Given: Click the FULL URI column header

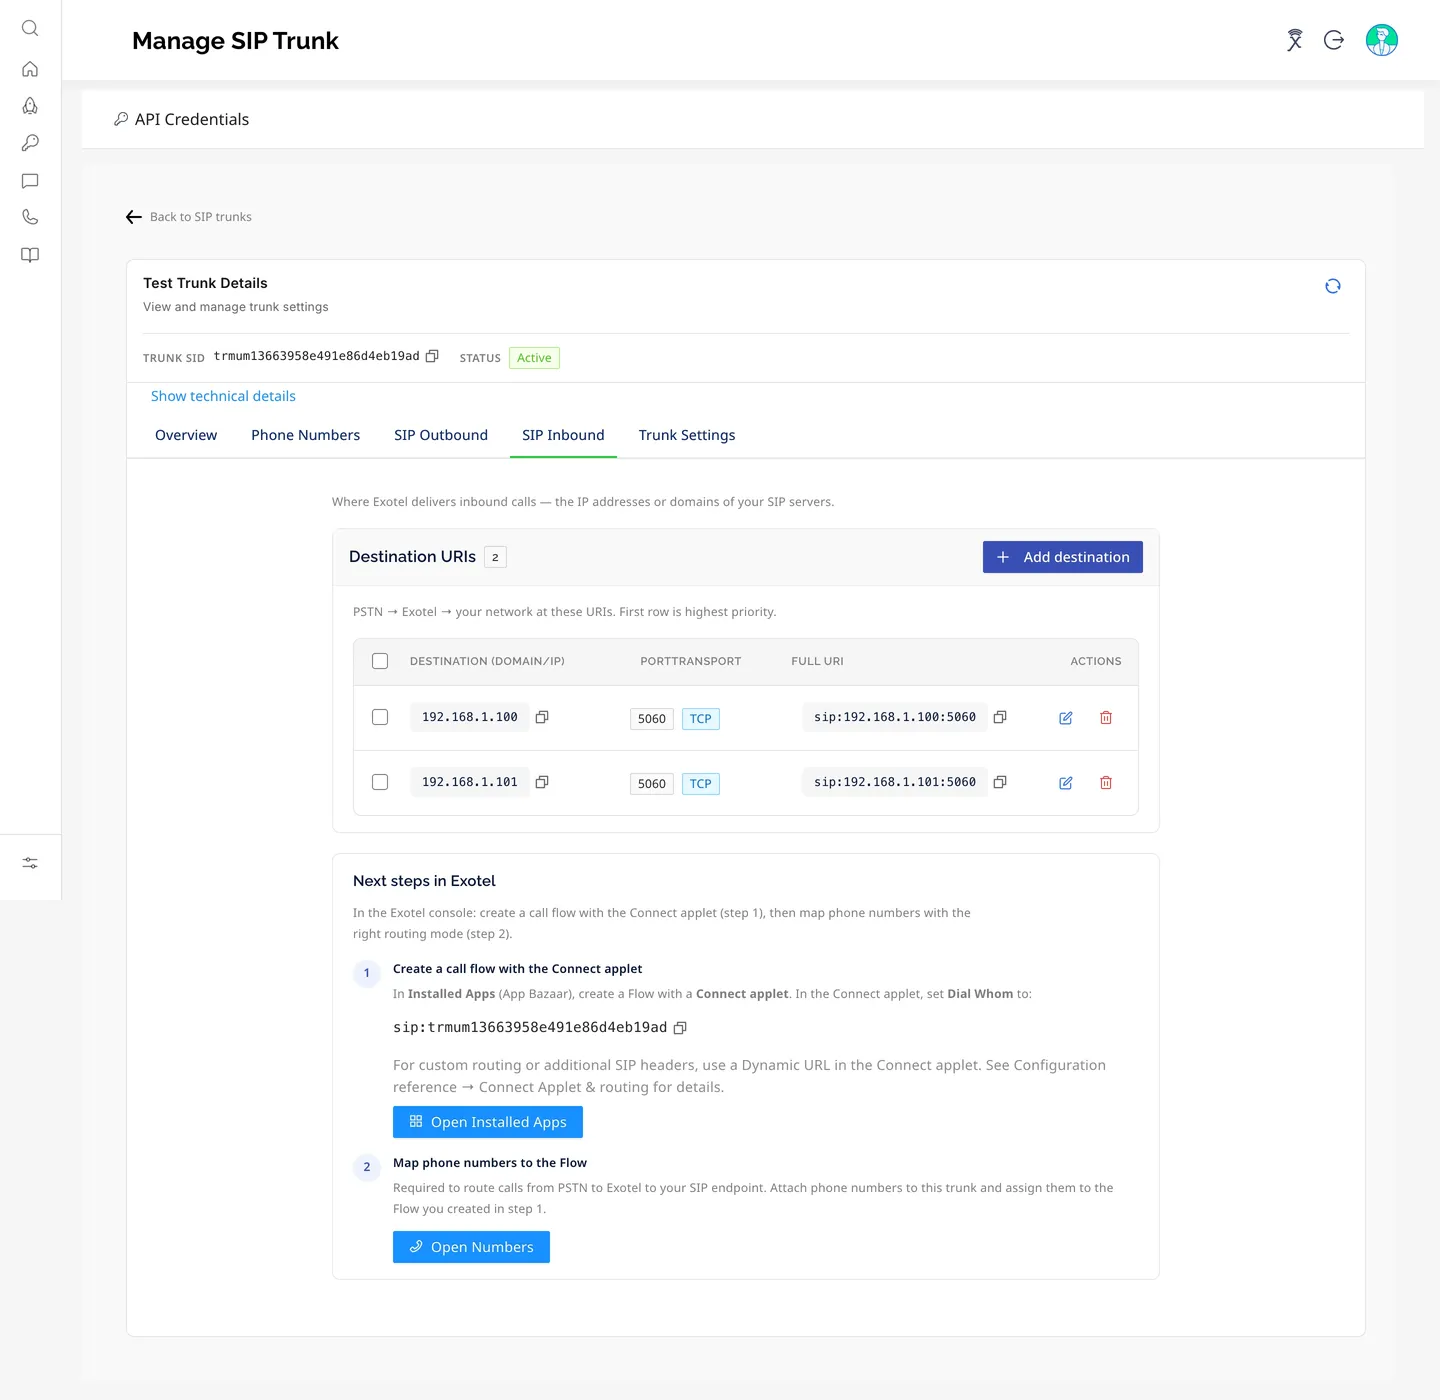Looking at the screenshot, I should 817,661.
